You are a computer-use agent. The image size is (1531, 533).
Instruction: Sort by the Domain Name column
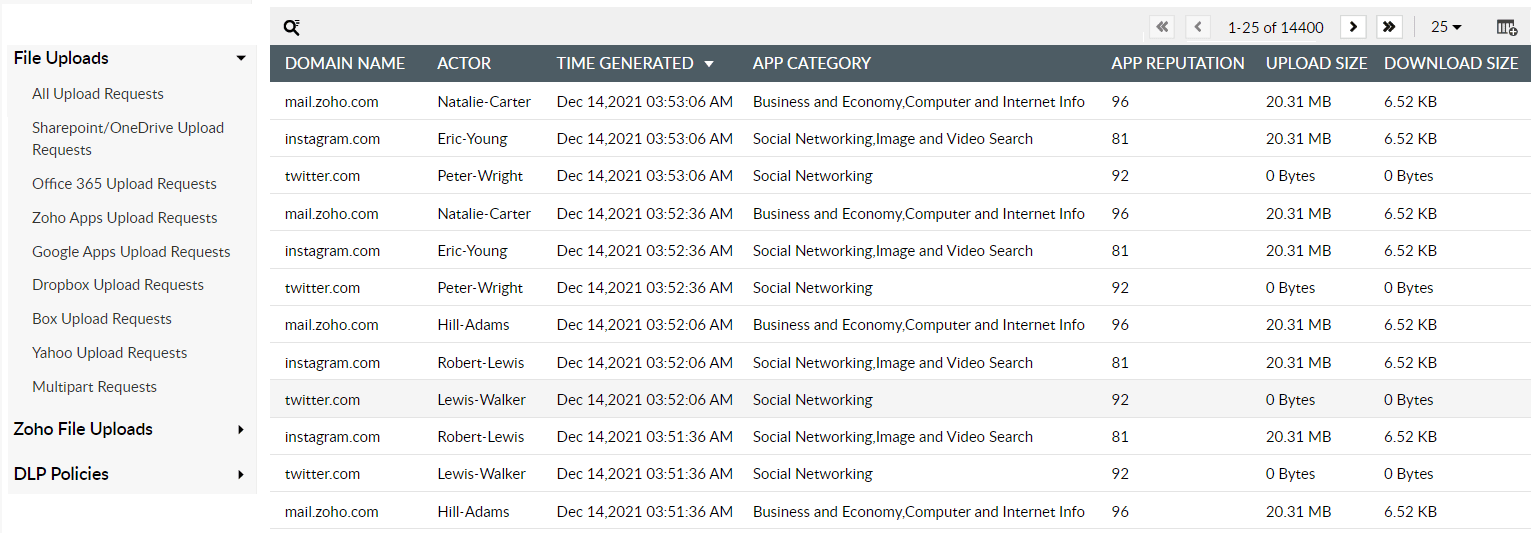[x=345, y=63]
